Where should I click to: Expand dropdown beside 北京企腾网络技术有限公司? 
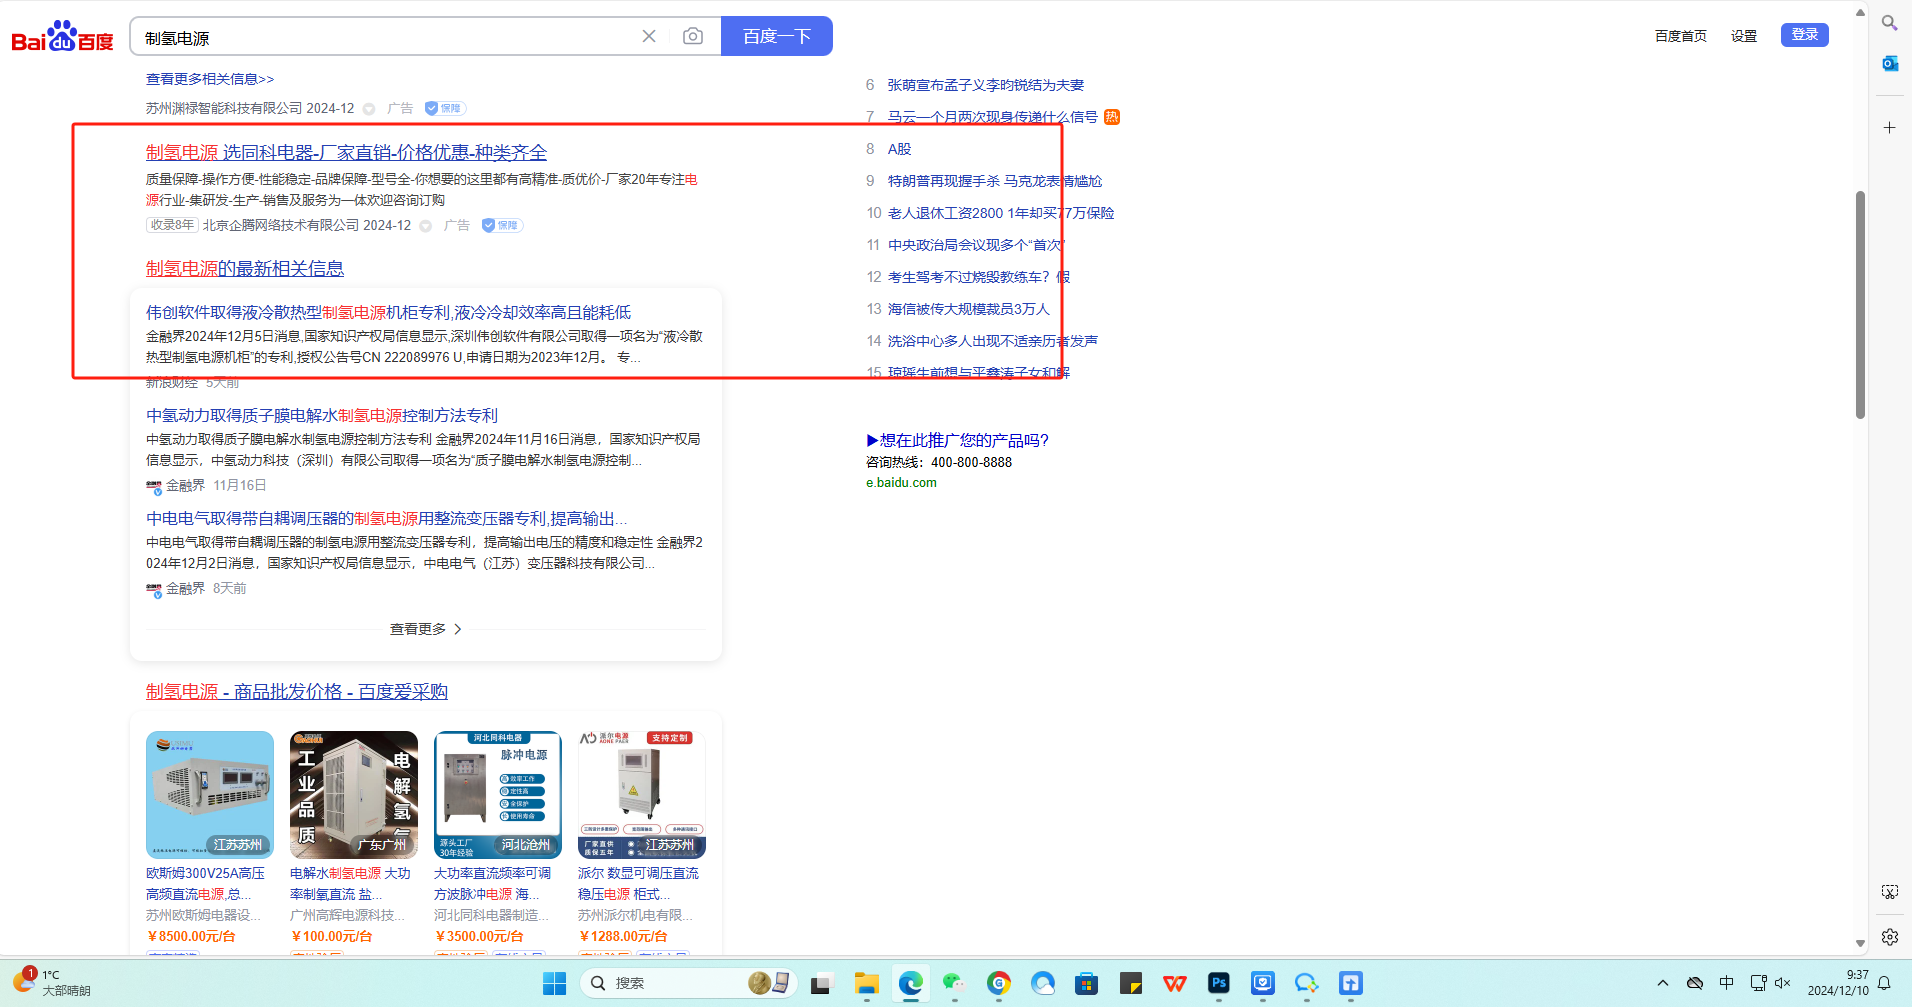(426, 226)
